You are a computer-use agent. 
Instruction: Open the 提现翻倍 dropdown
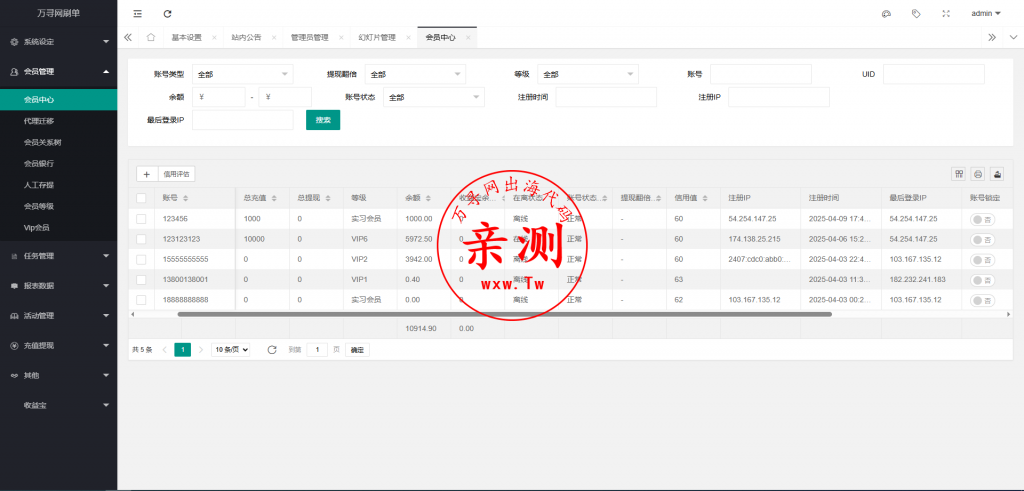(415, 74)
